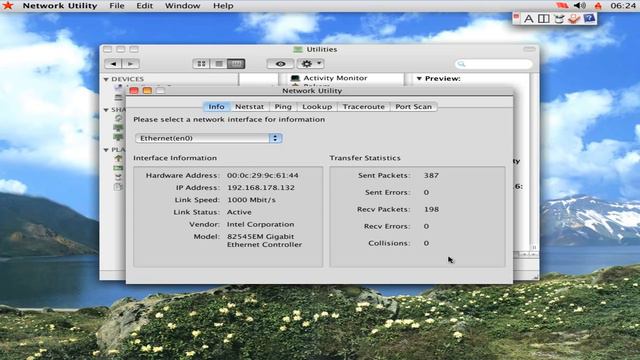The width and height of the screenshot is (640, 360).
Task: Switch Utilities window to list view
Action: (x=219, y=64)
